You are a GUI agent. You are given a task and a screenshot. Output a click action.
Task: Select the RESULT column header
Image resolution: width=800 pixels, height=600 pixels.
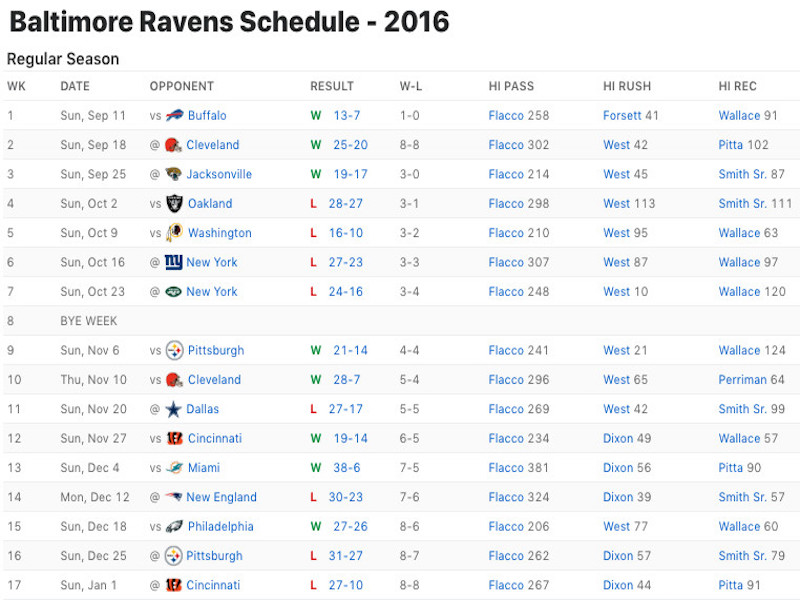point(332,86)
